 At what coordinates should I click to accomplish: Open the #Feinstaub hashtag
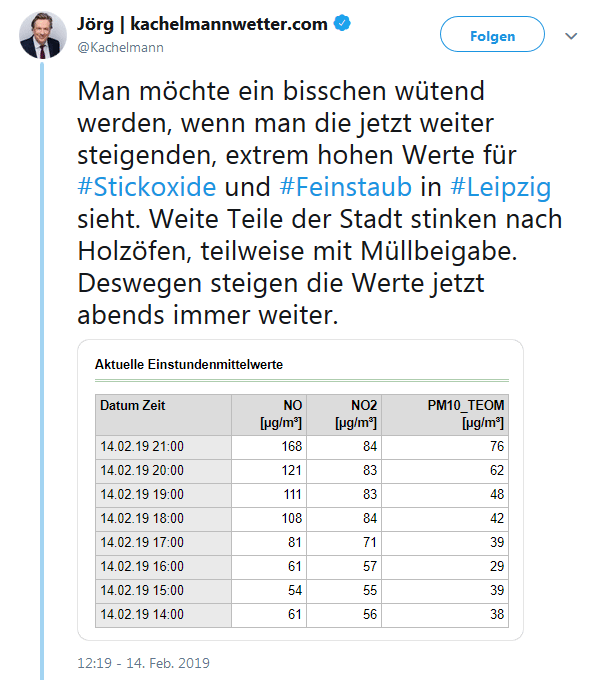coord(346,186)
